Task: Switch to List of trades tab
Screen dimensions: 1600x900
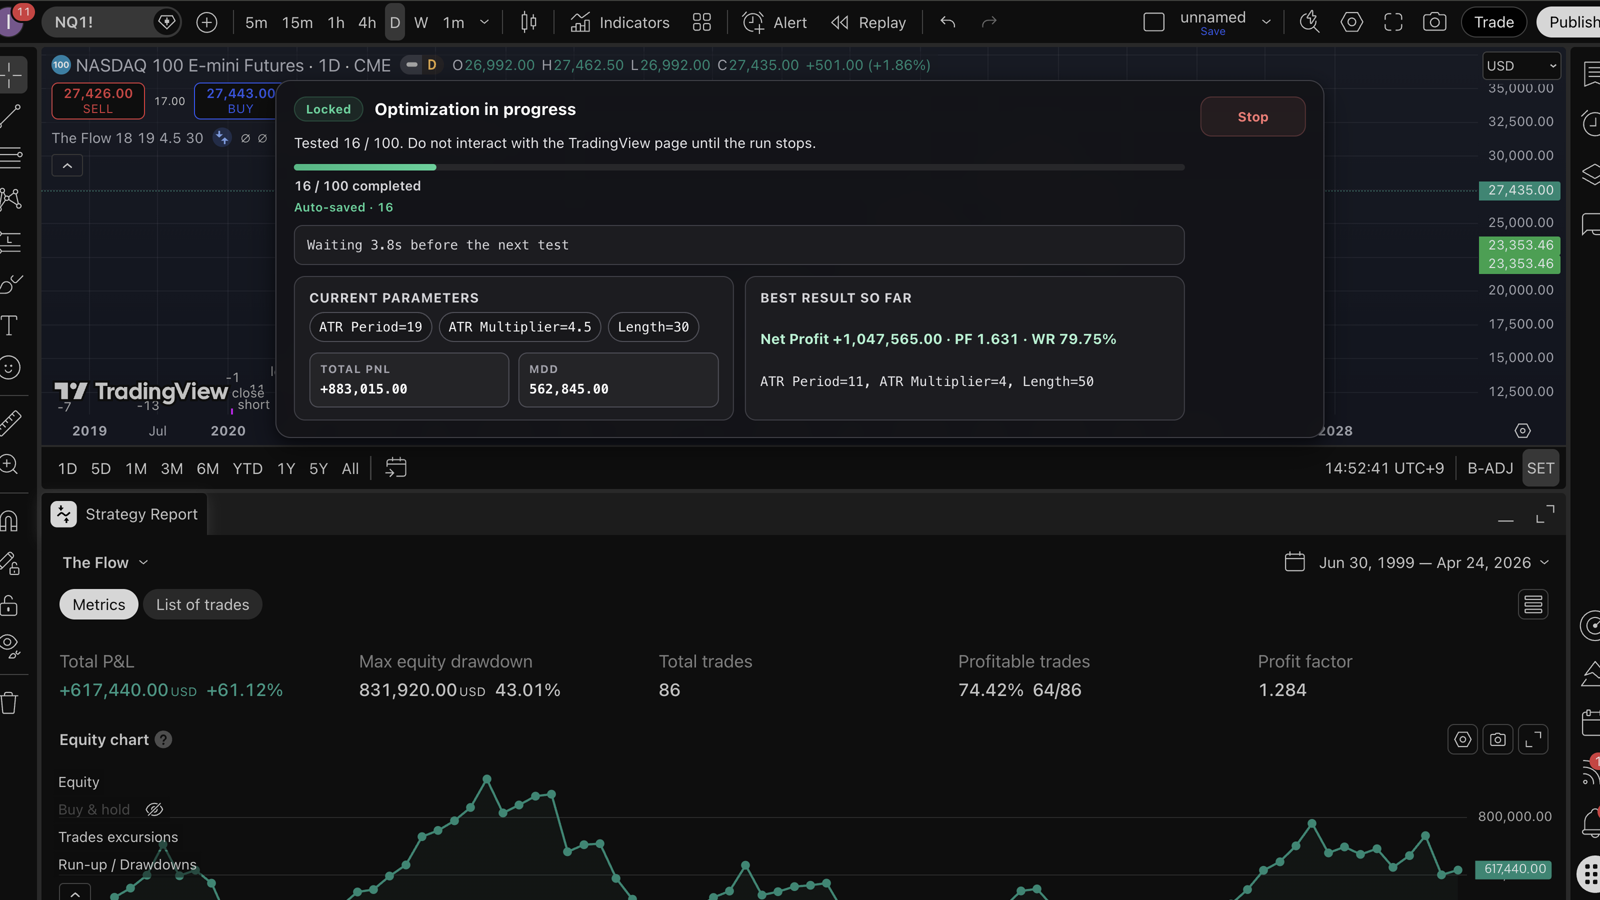Action: 202,604
